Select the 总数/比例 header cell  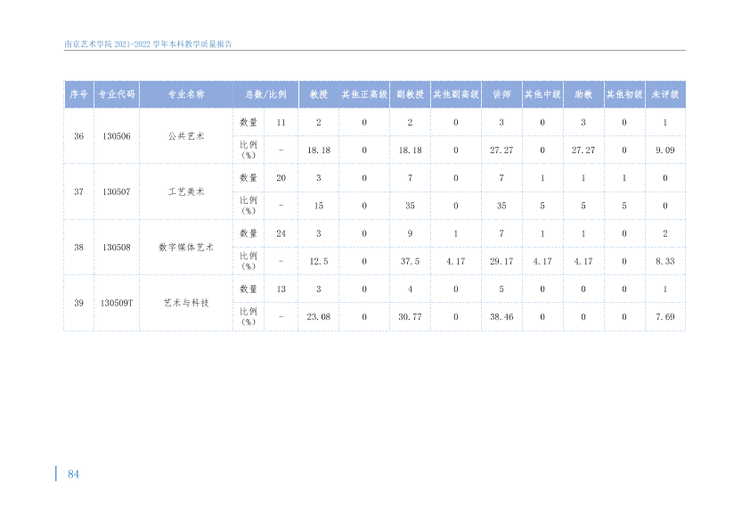point(265,94)
